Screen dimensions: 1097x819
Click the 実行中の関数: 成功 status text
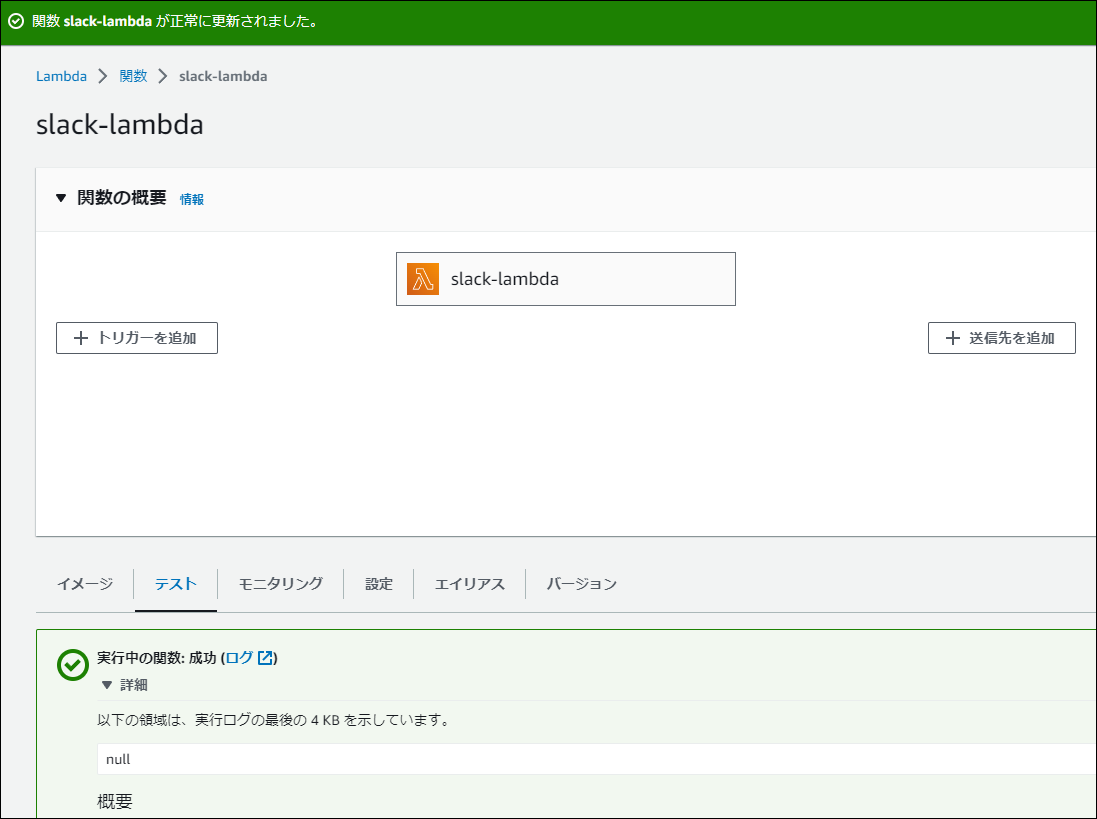[157, 657]
